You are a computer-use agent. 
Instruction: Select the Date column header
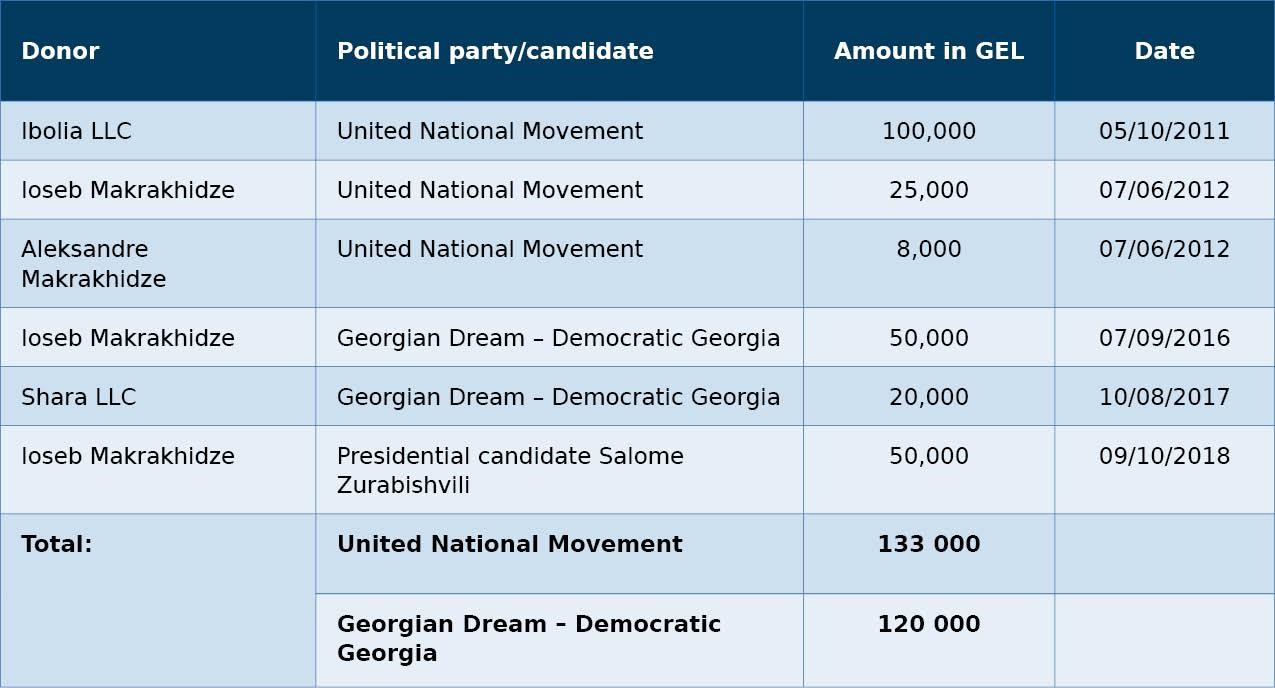(1164, 51)
